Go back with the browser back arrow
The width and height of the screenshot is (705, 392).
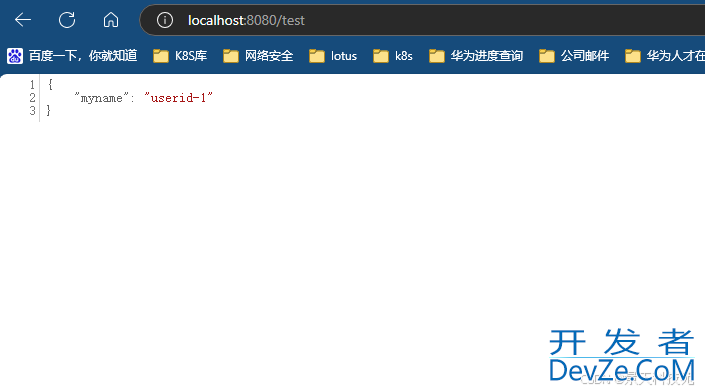click(x=22, y=20)
